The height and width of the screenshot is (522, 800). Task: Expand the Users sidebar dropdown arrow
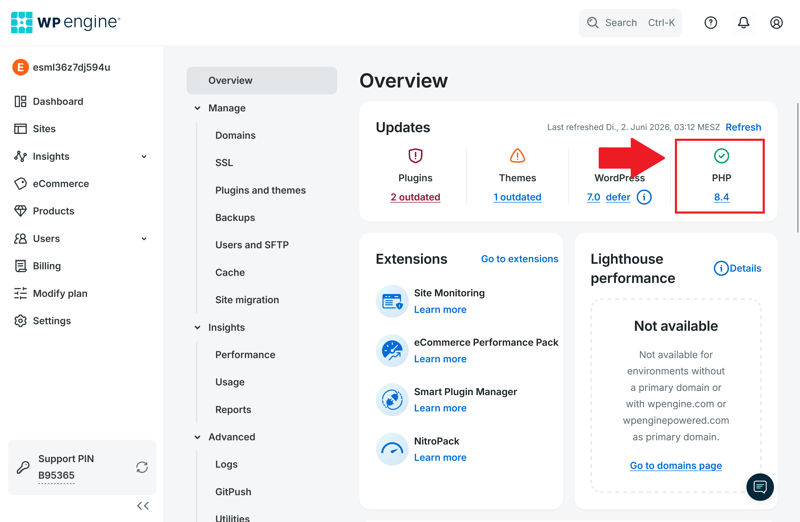(144, 239)
